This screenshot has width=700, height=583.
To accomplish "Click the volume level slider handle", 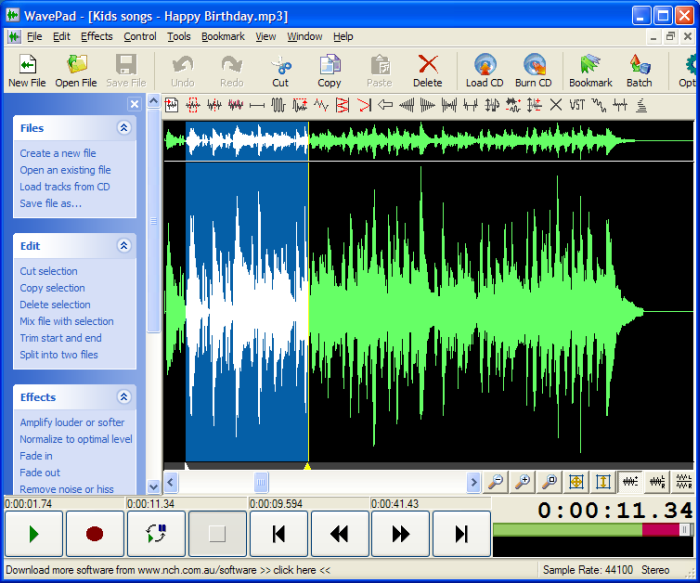I will 684,530.
